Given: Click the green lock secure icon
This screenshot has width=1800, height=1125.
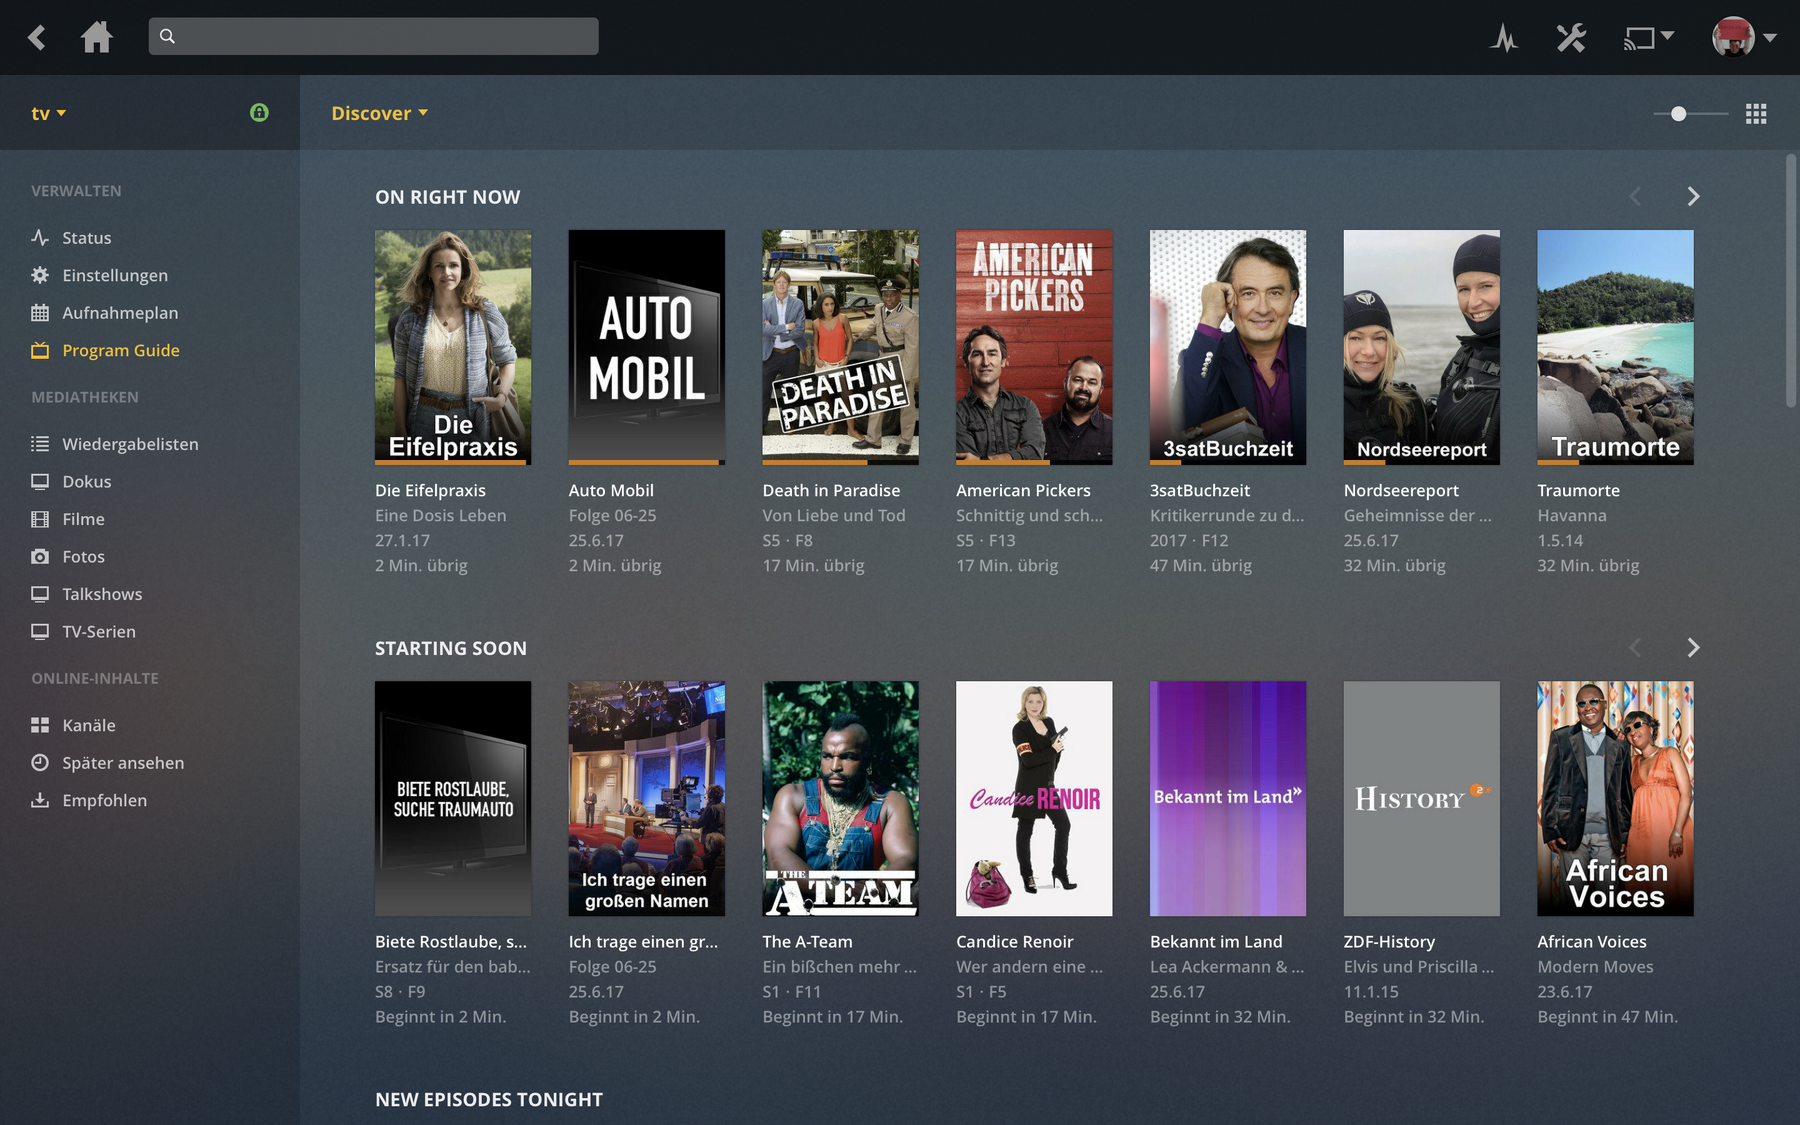Looking at the screenshot, I should point(259,112).
